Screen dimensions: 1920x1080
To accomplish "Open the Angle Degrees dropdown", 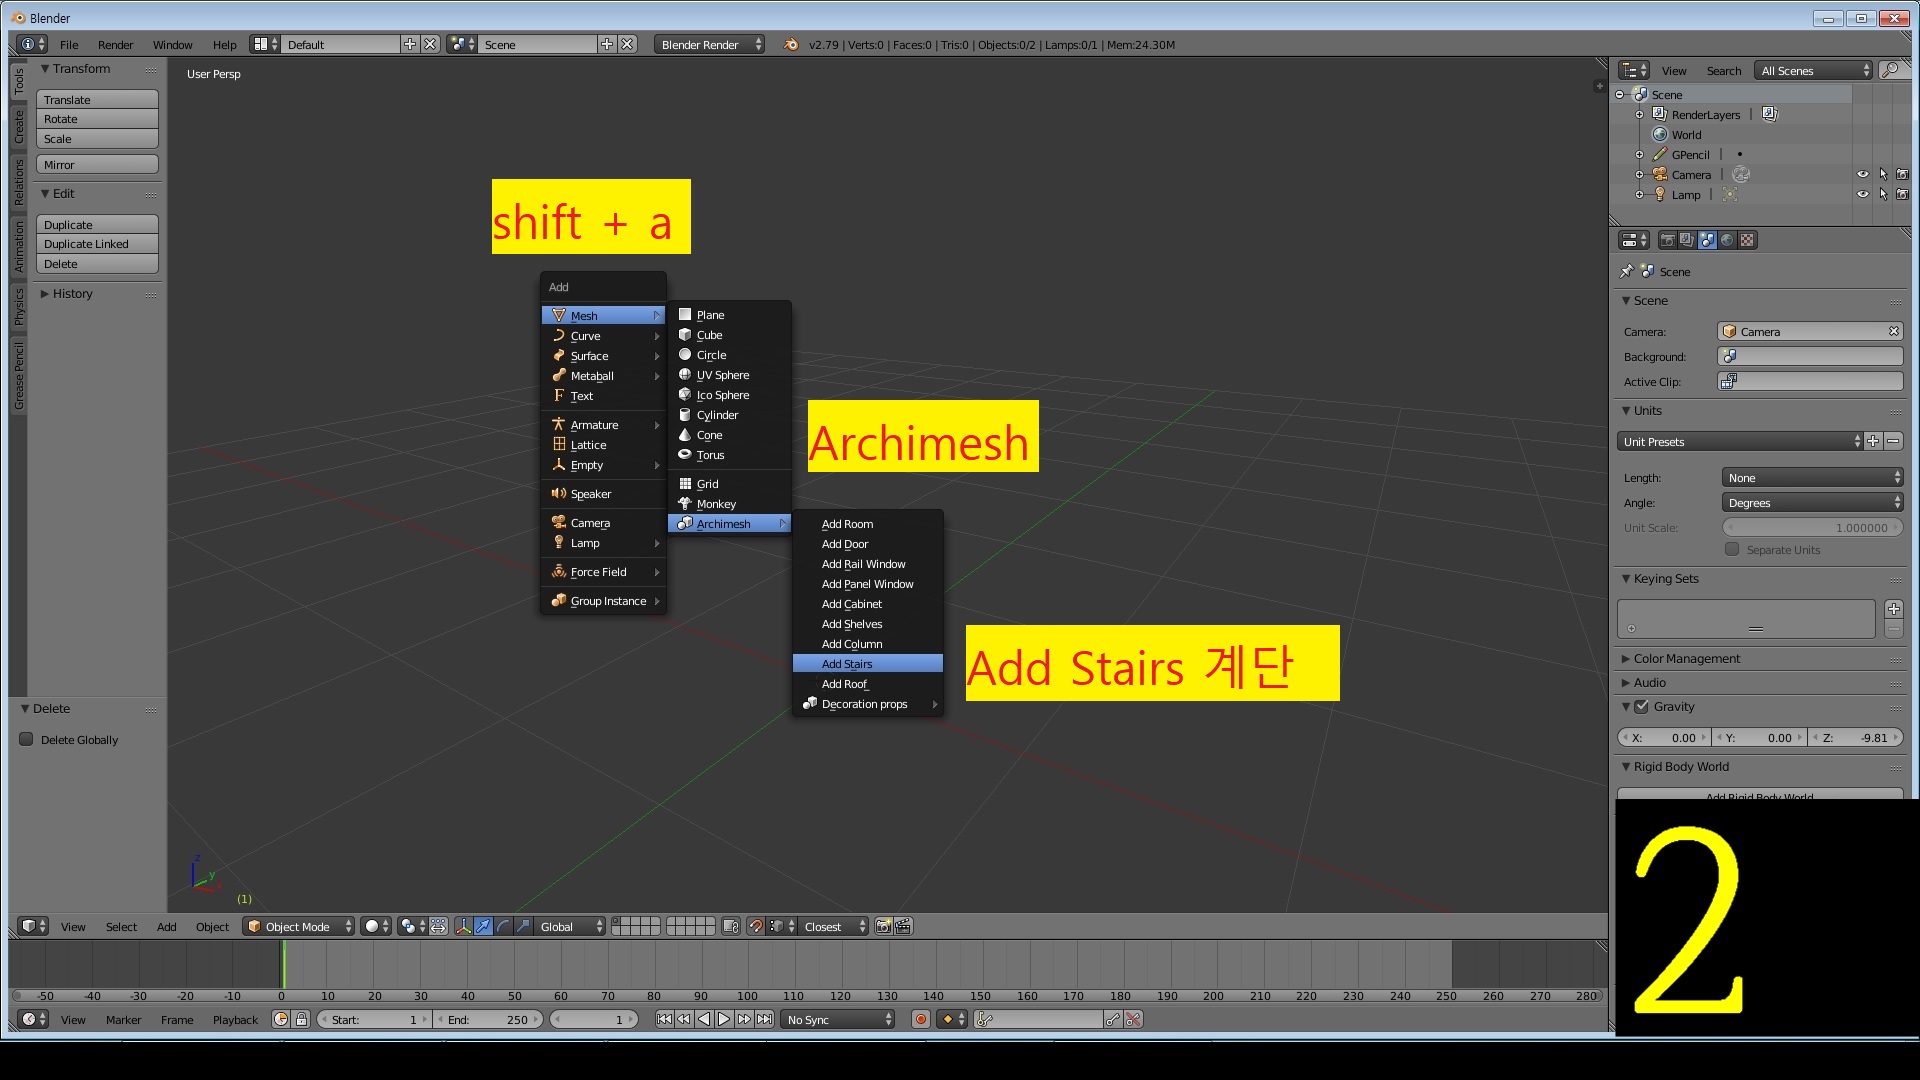I will click(1812, 502).
